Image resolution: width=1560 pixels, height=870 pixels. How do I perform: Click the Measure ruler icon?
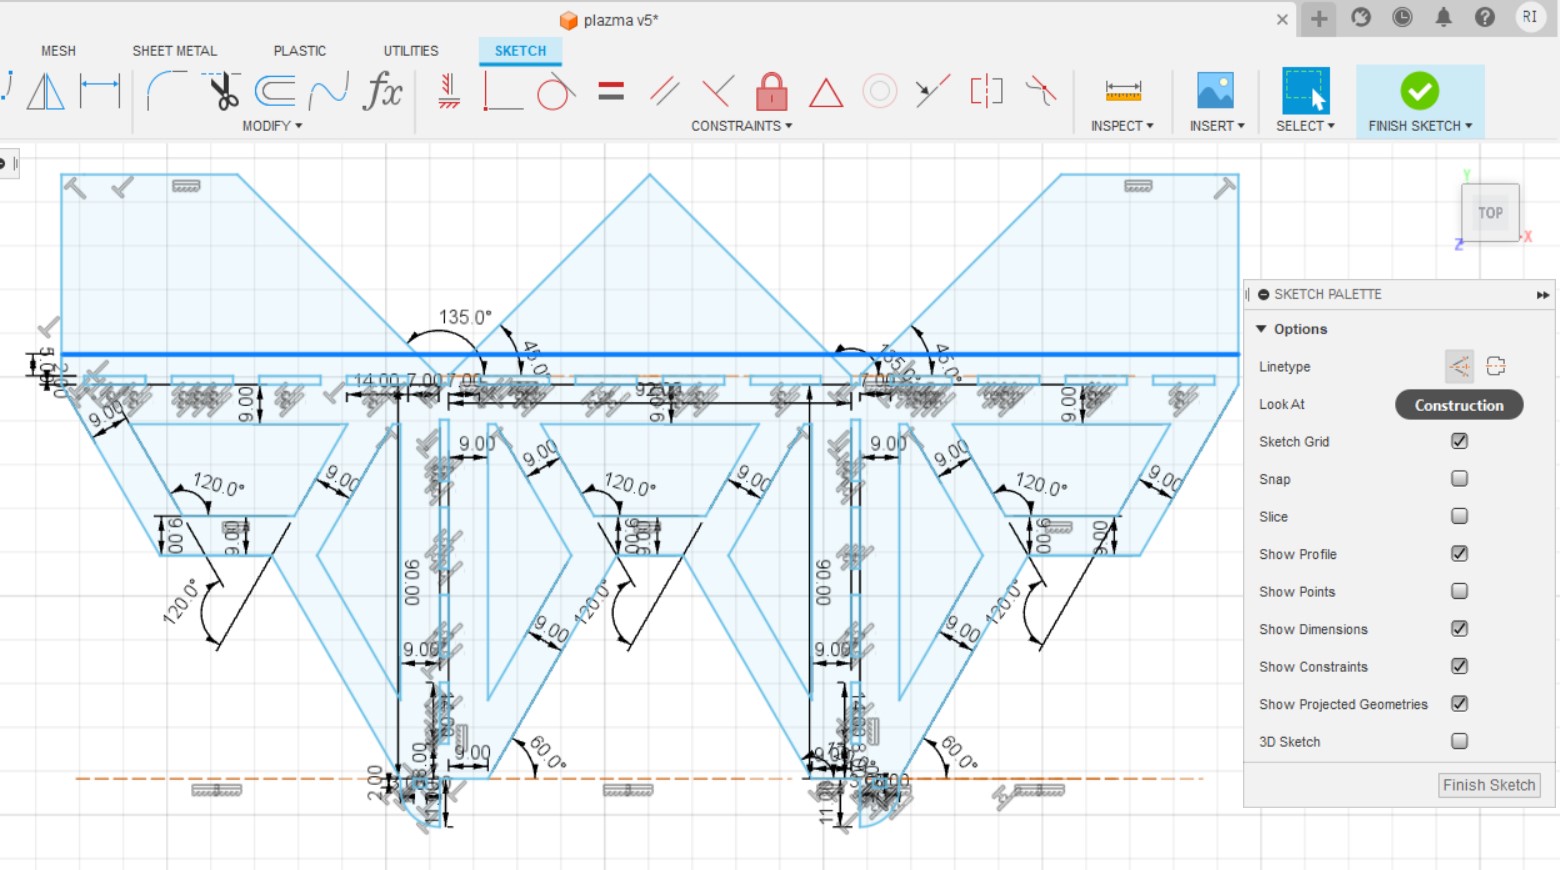1123,92
